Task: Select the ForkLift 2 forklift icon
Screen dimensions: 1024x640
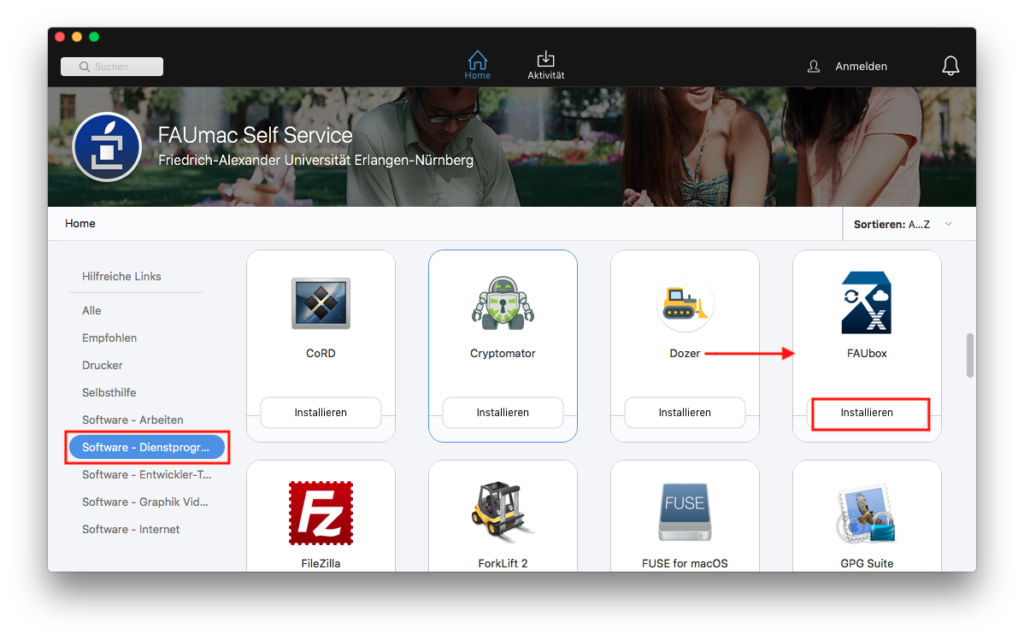Action: point(502,512)
